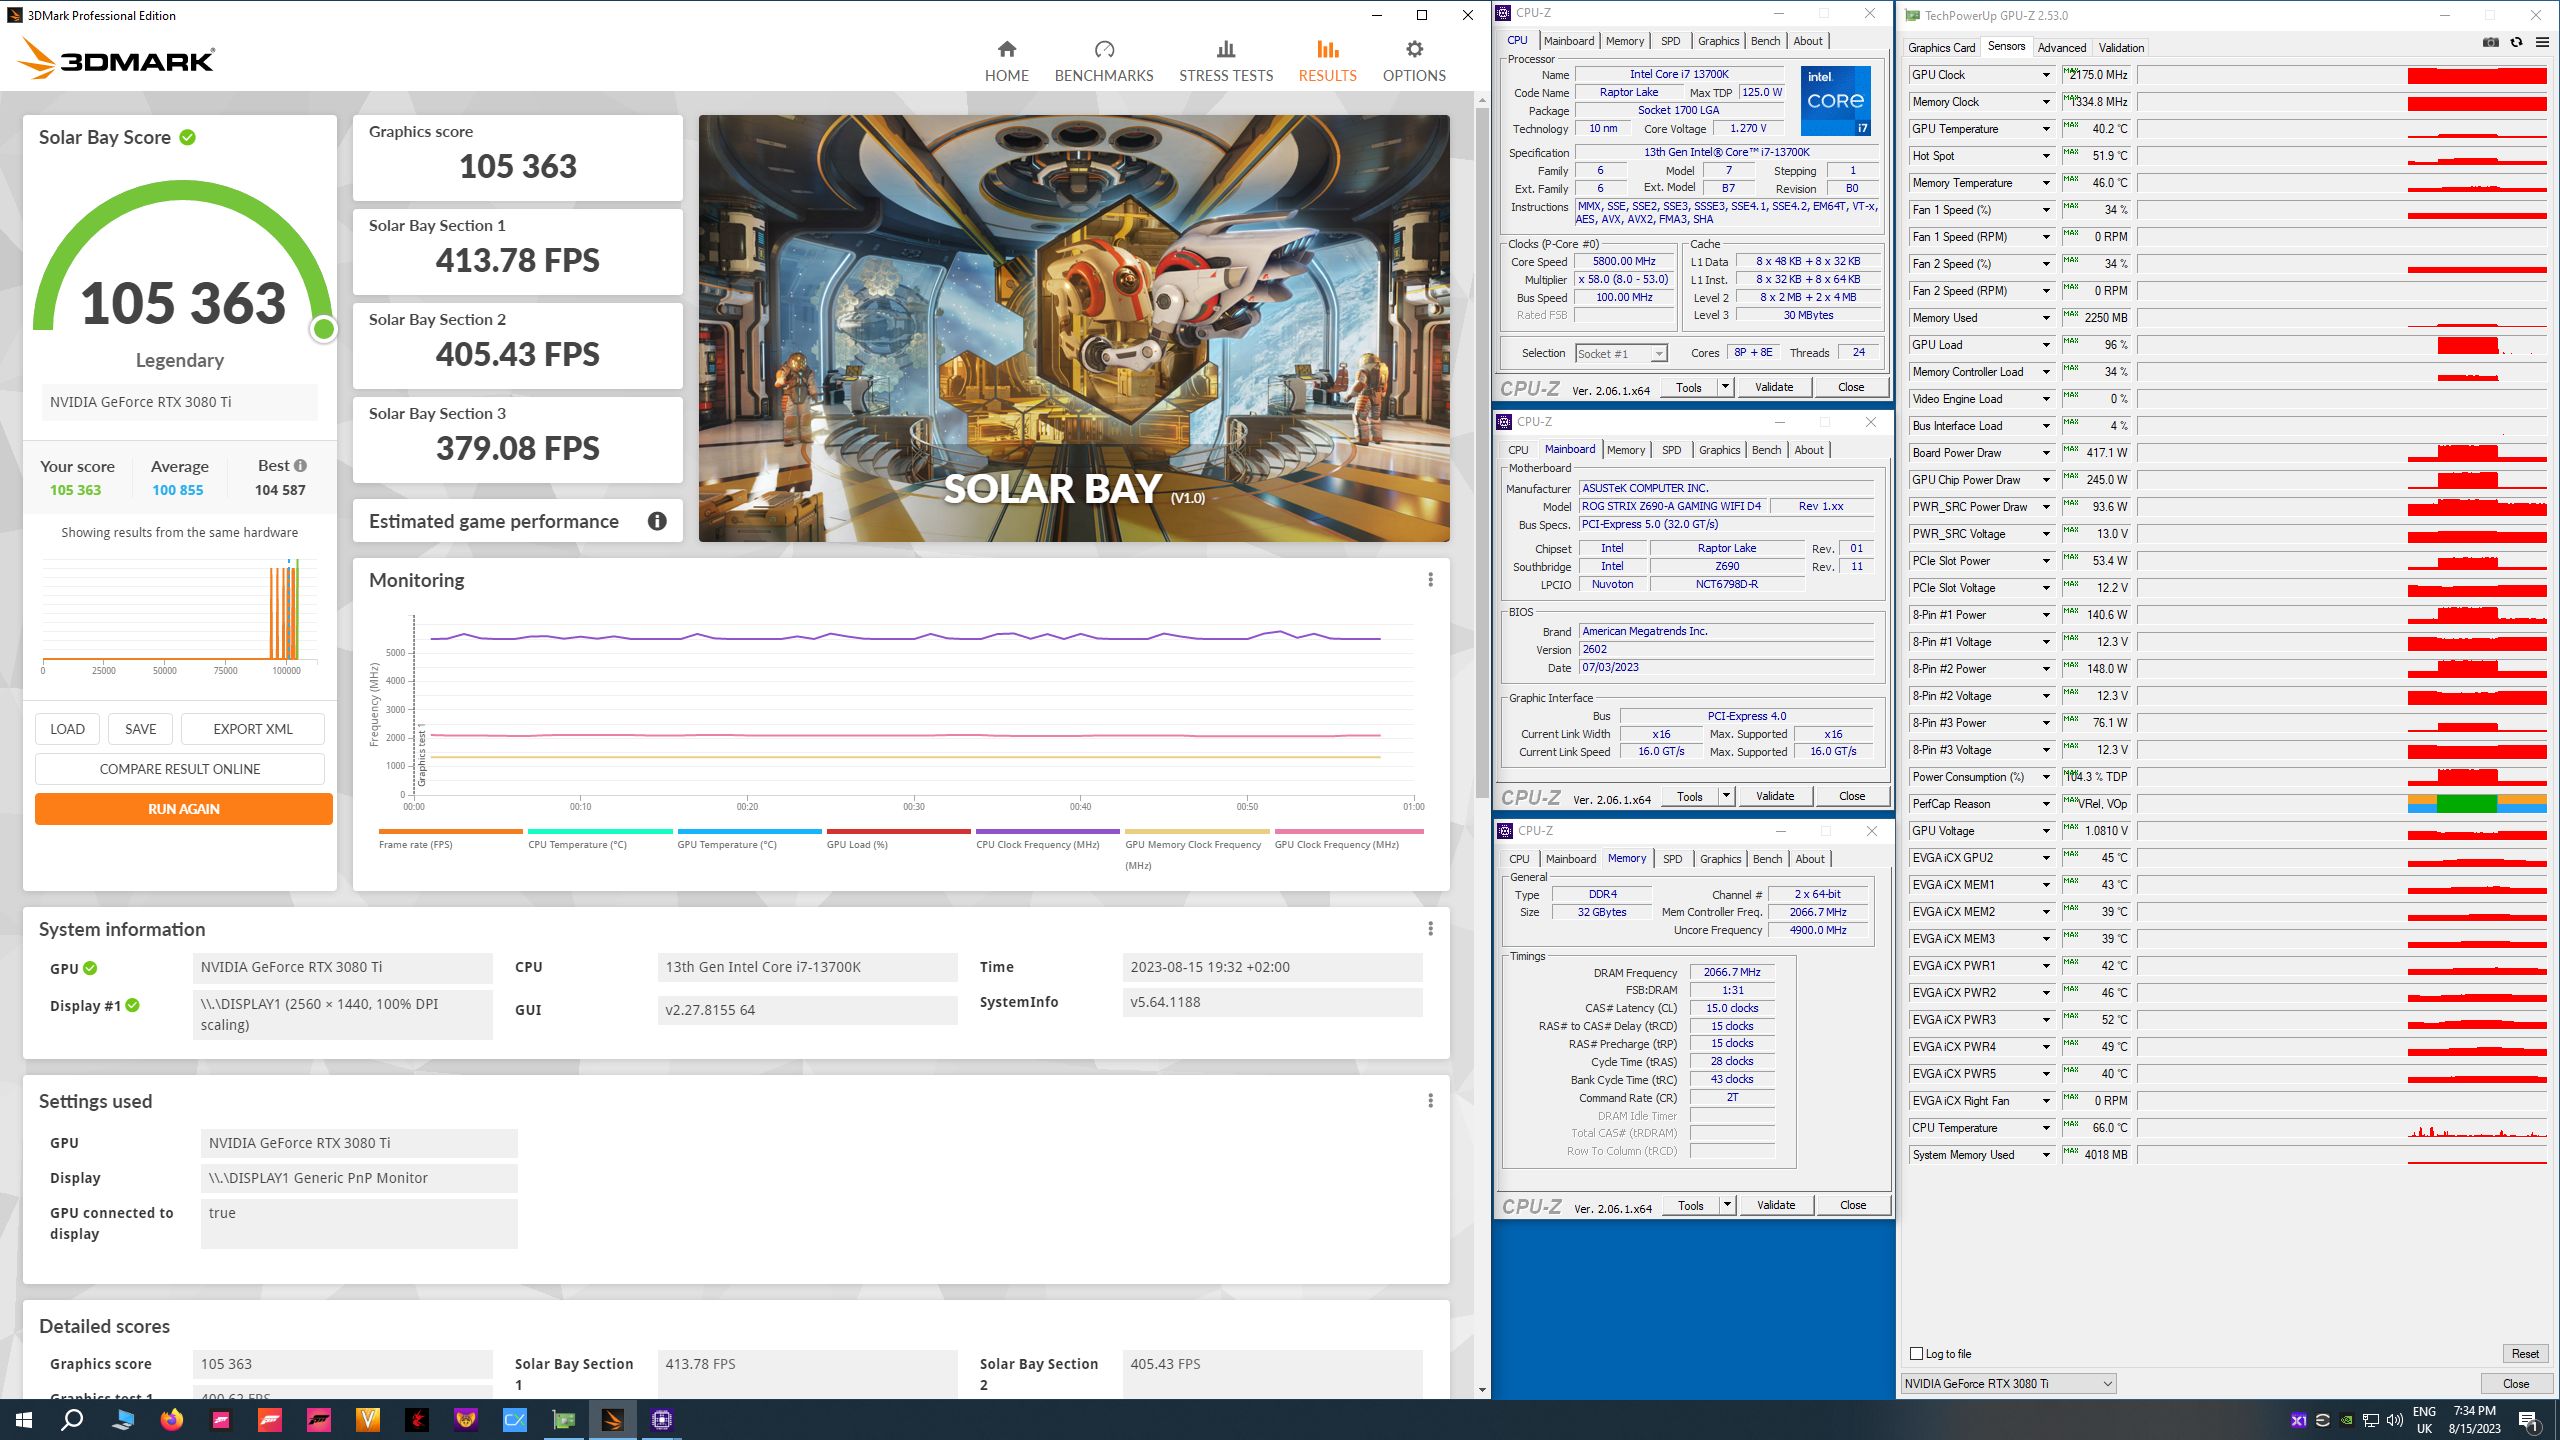2560x1440 pixels.
Task: Click the Estimated game performance info icon
Action: 657,521
